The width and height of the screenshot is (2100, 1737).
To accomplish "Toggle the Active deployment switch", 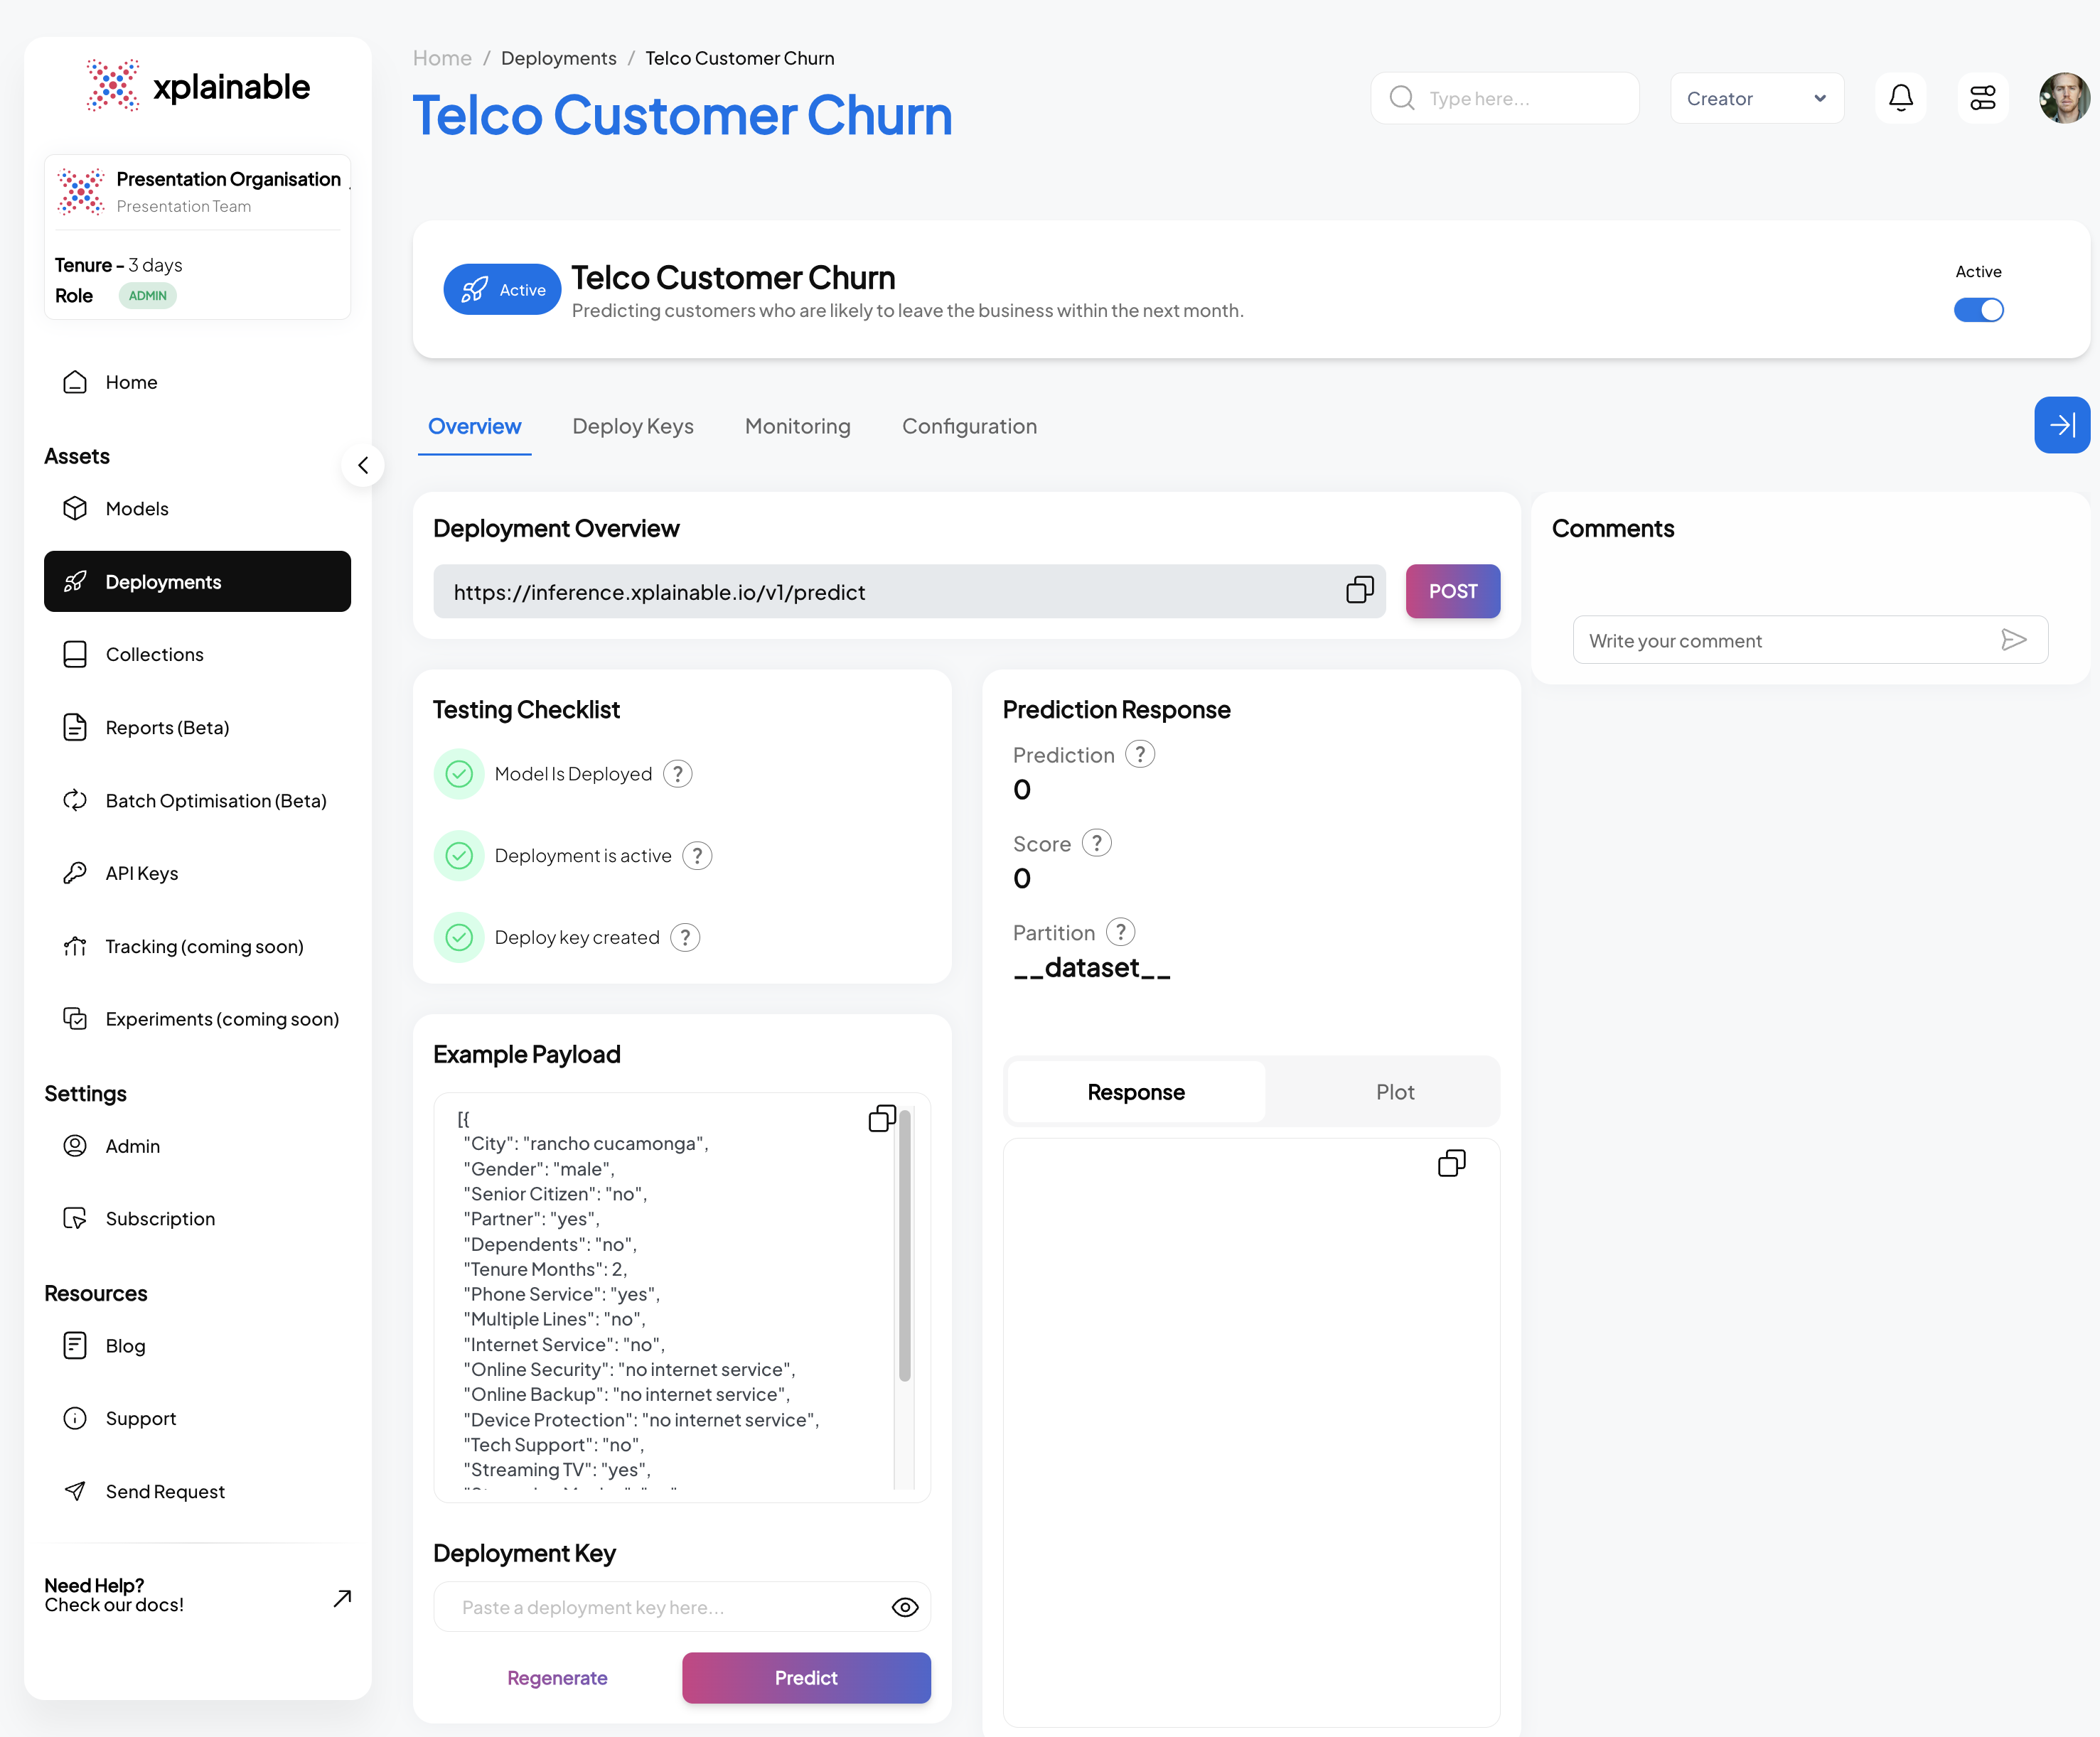I will coord(1978,310).
